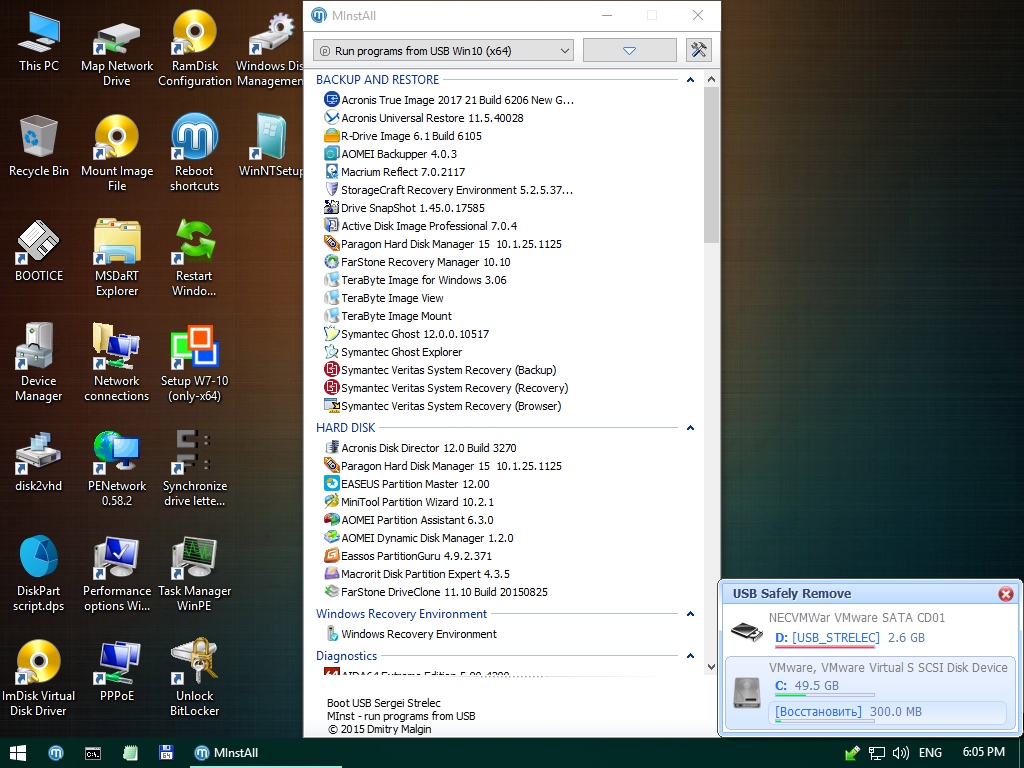The image size is (1024, 768).
Task: Open MInstAll settings tools button
Action: [x=699, y=50]
